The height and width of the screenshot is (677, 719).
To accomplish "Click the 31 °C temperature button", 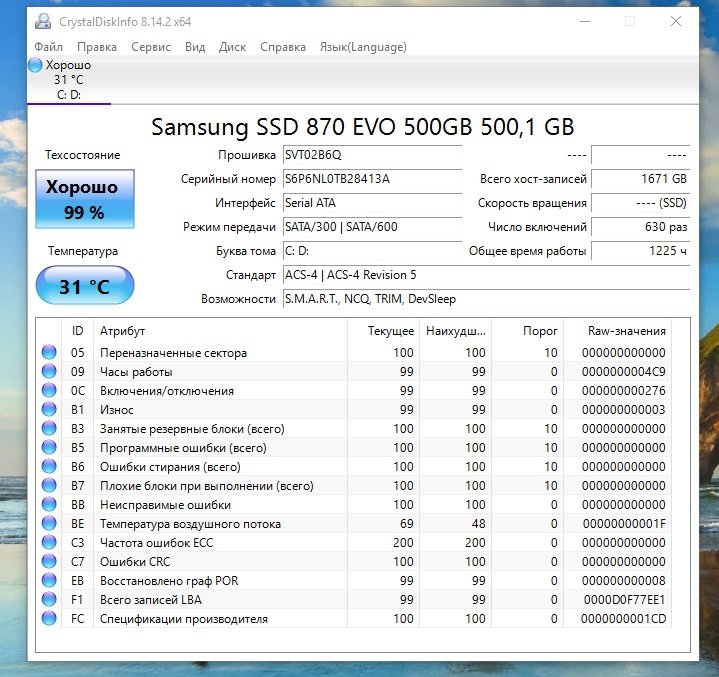I will point(84,287).
